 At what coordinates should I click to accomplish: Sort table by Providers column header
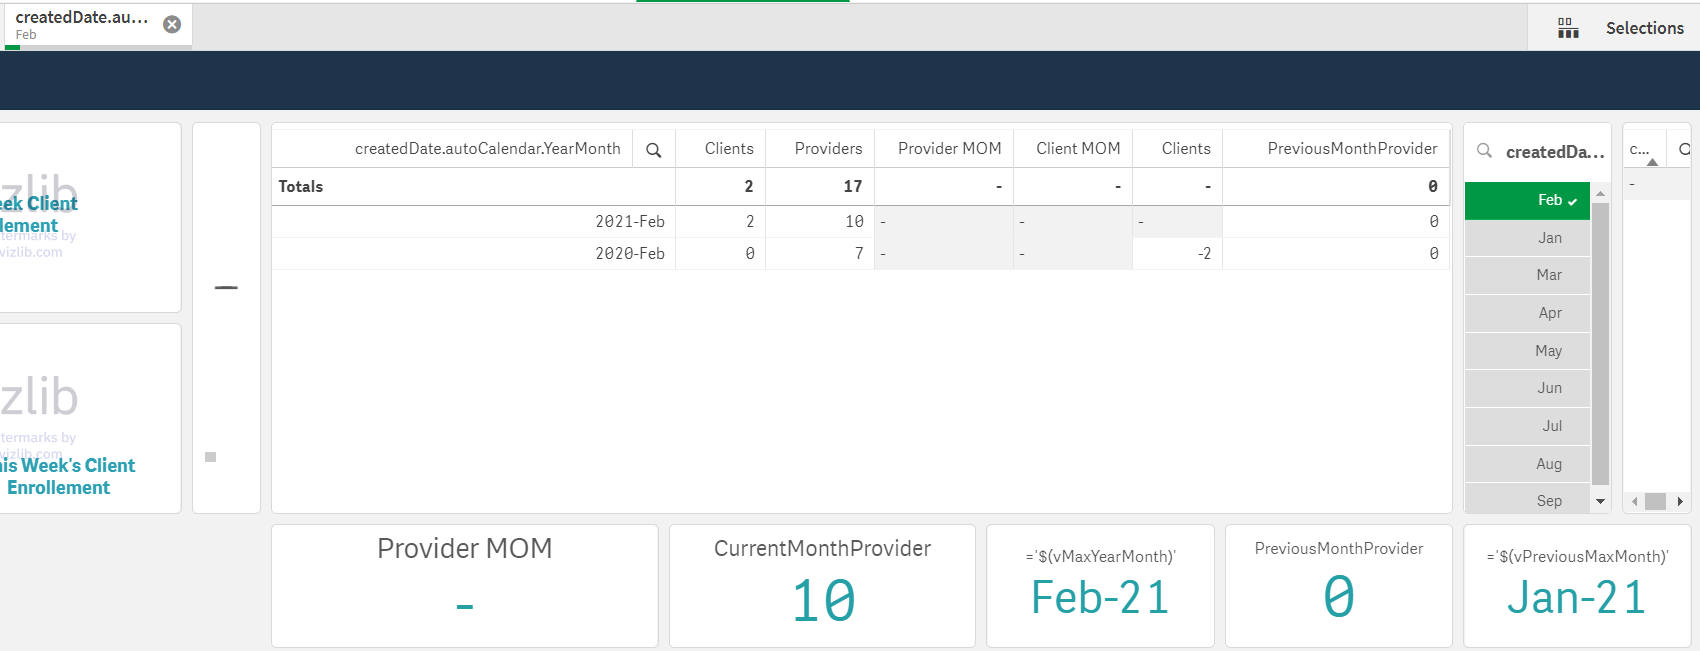(x=827, y=149)
